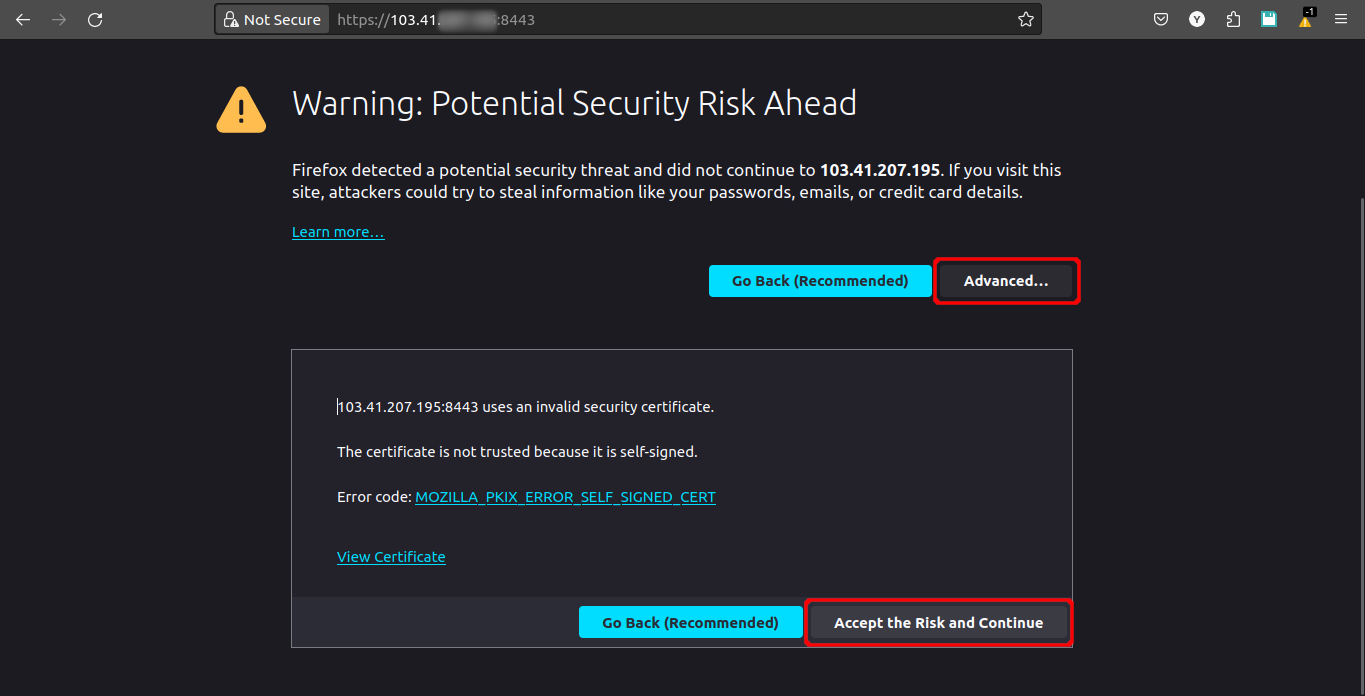
Task: Reload the current page
Action: [x=95, y=19]
